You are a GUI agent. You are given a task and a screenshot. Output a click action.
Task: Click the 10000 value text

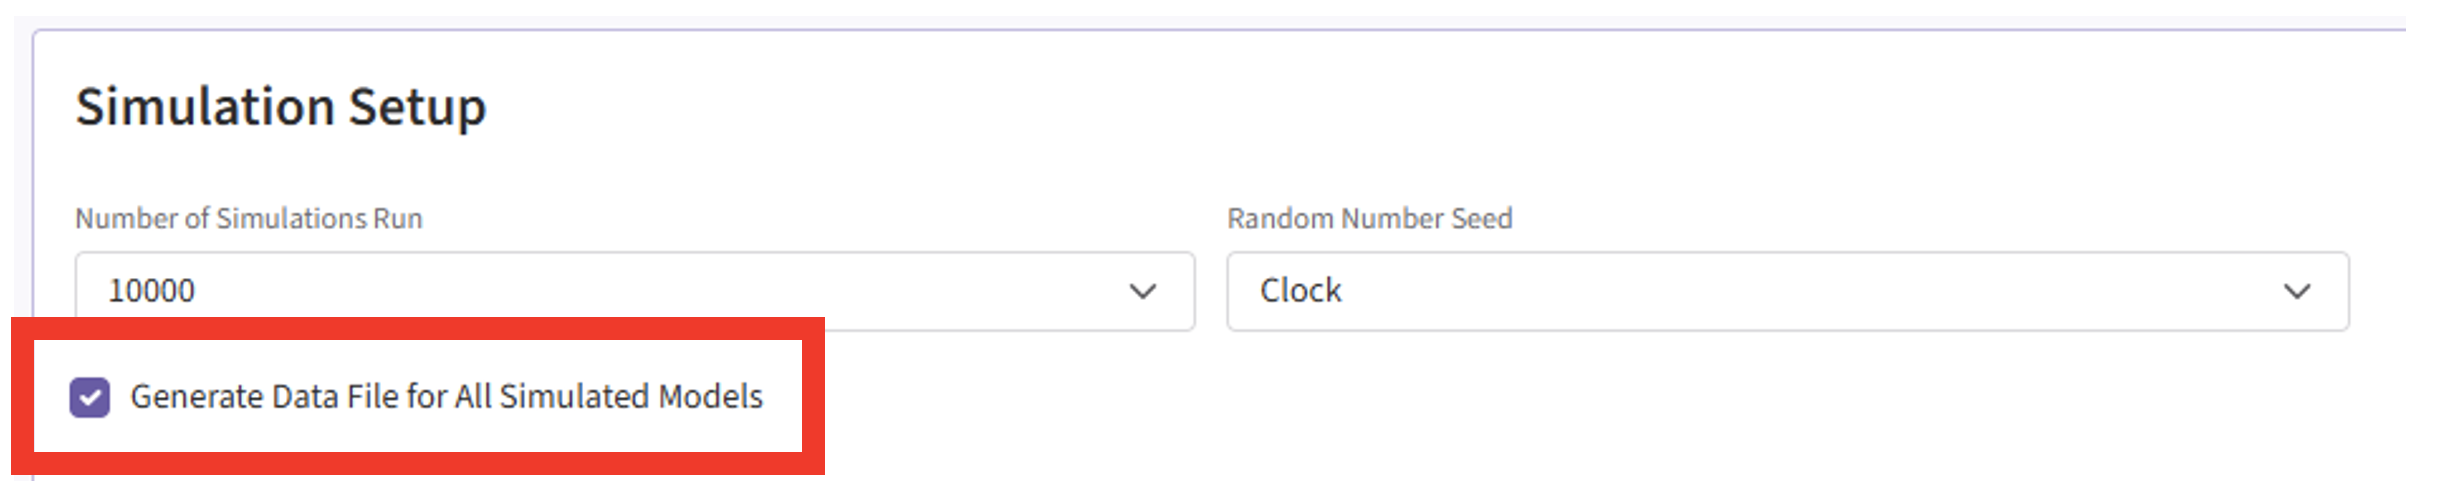pyautogui.click(x=151, y=291)
